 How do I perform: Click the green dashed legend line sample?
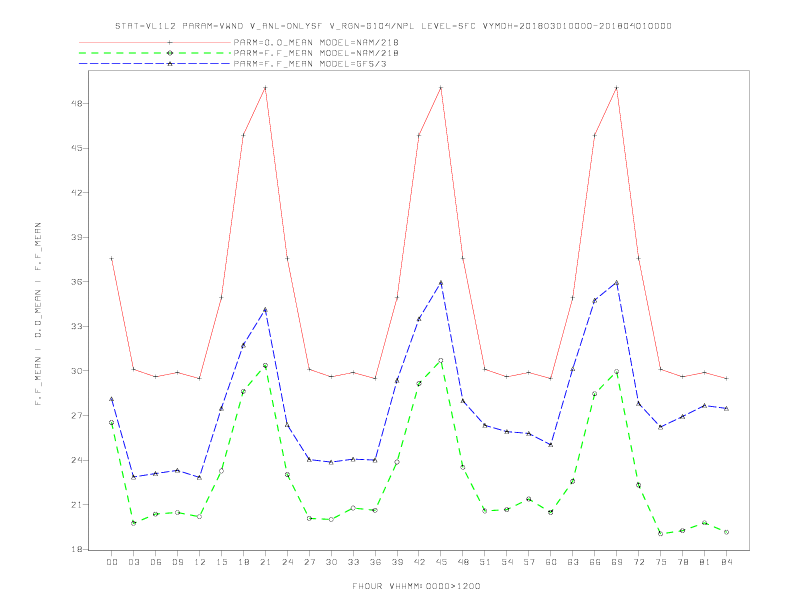tap(155, 53)
